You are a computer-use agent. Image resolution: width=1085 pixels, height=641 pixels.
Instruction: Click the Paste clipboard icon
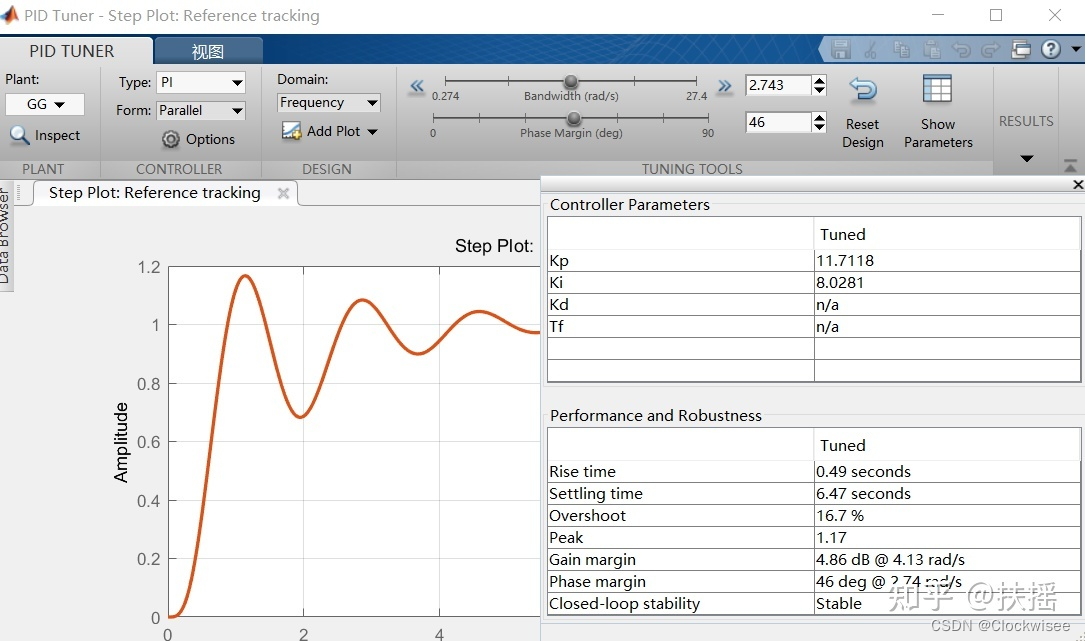[x=931, y=49]
